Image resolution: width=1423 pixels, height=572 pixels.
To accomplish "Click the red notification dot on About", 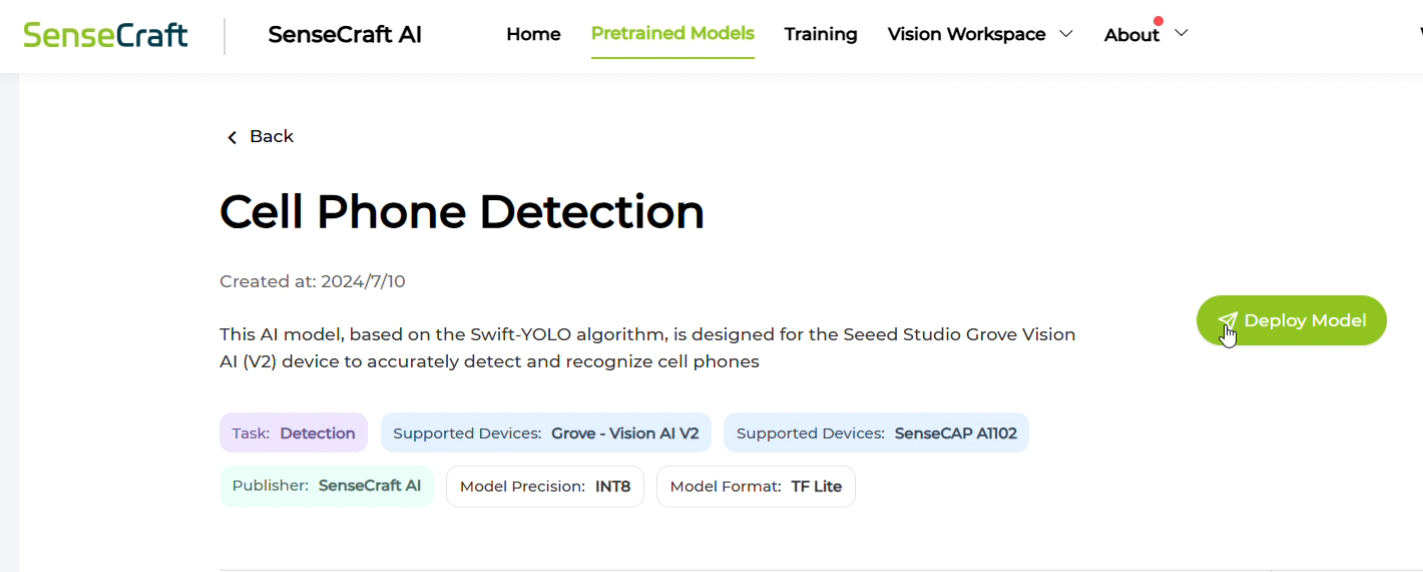I will coord(1158,21).
